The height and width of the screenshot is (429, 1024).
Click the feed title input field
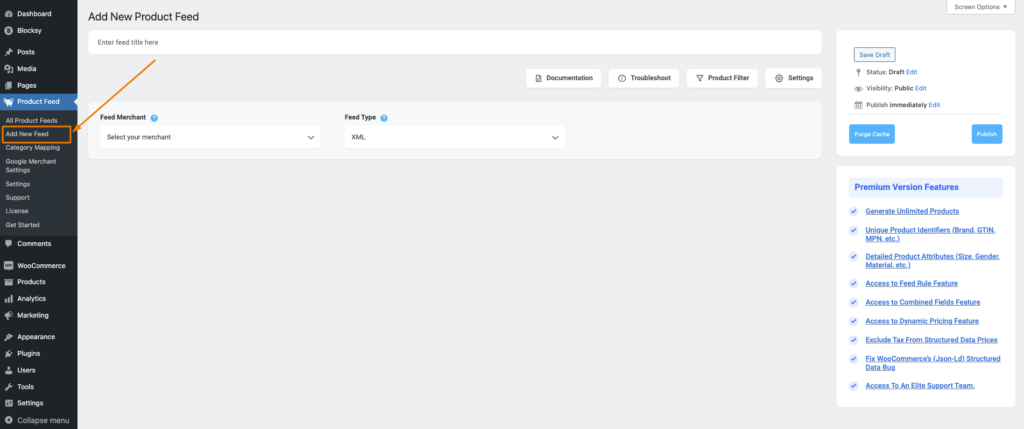pyautogui.click(x=455, y=42)
